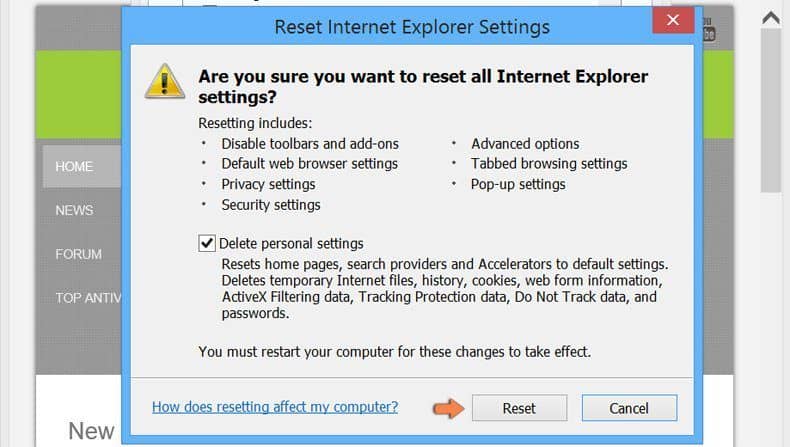Click the 'Pop-up settings' bullet text
The width and height of the screenshot is (790, 447).
(x=518, y=184)
